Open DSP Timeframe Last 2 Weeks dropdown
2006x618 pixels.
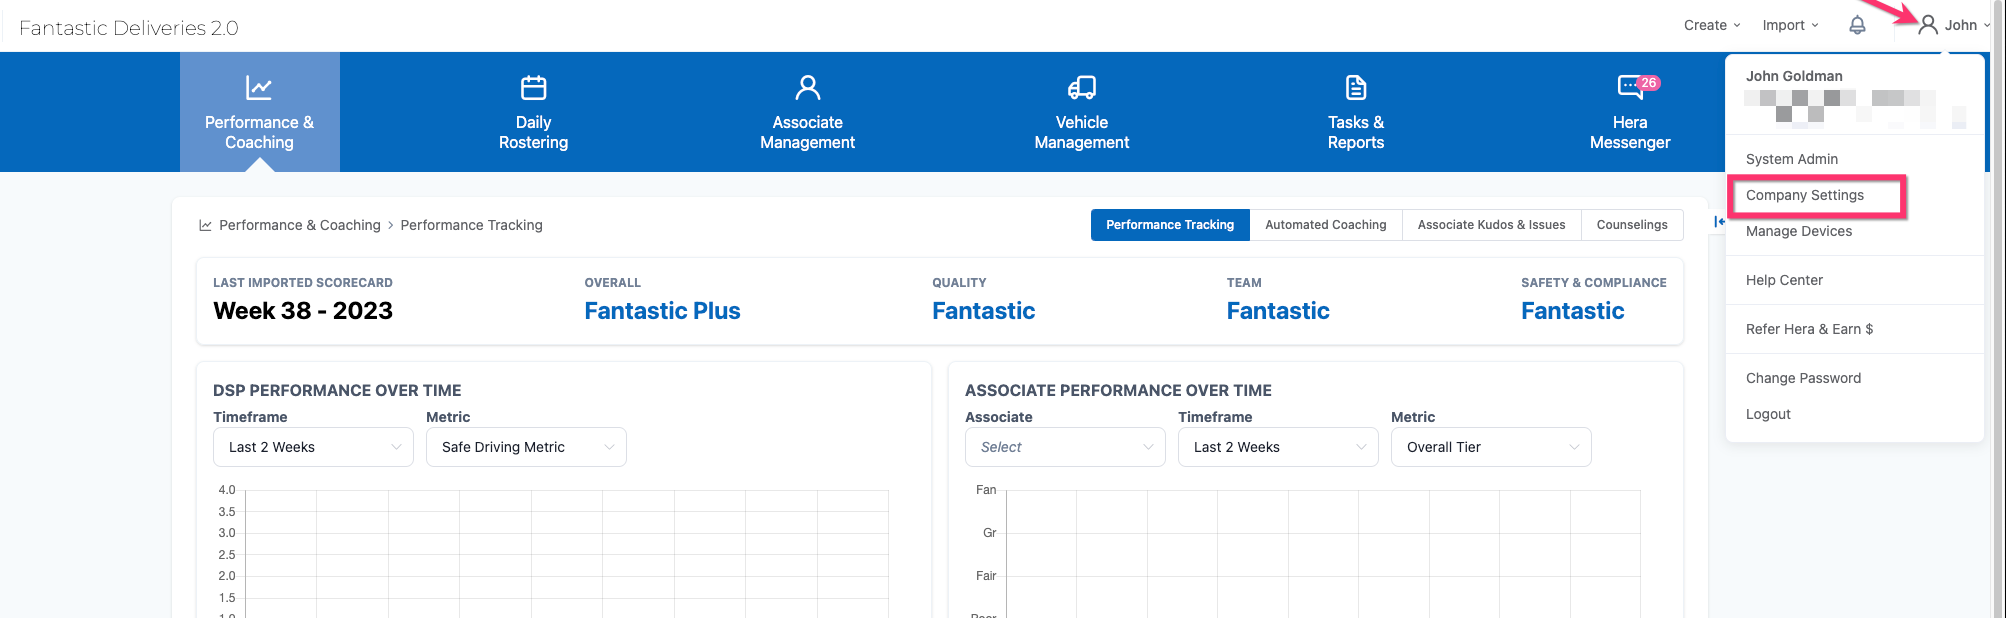[x=313, y=447]
